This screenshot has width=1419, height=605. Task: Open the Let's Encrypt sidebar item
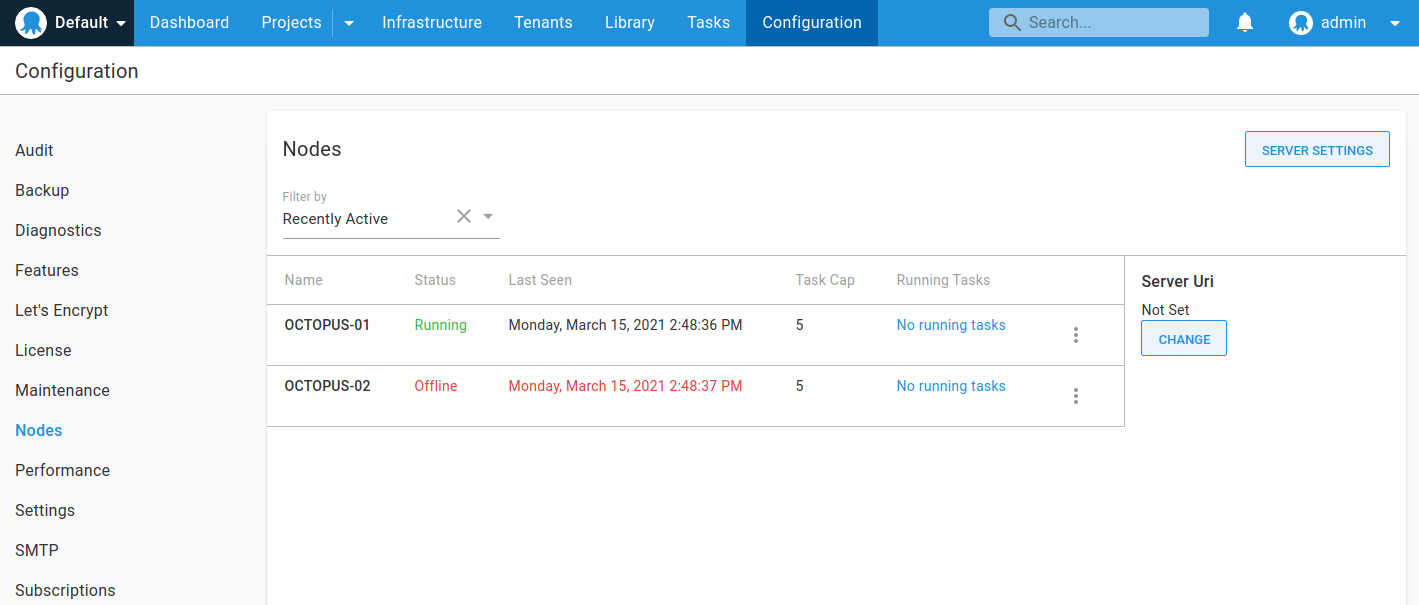[x=62, y=310]
